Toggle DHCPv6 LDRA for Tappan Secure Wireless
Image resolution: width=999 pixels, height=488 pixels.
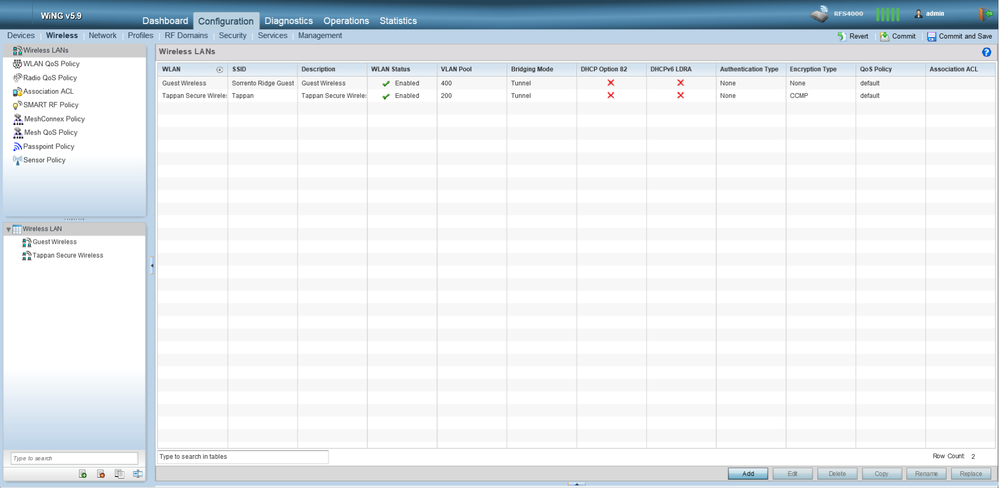click(x=681, y=96)
